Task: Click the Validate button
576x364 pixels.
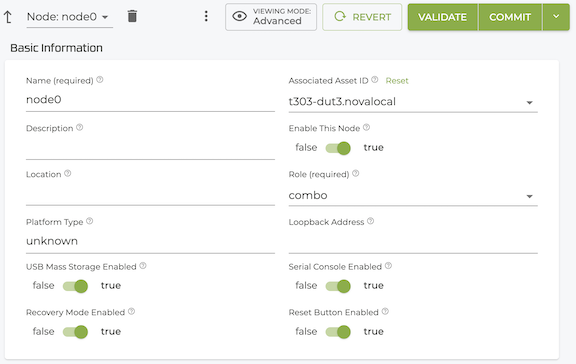Action: [443, 17]
